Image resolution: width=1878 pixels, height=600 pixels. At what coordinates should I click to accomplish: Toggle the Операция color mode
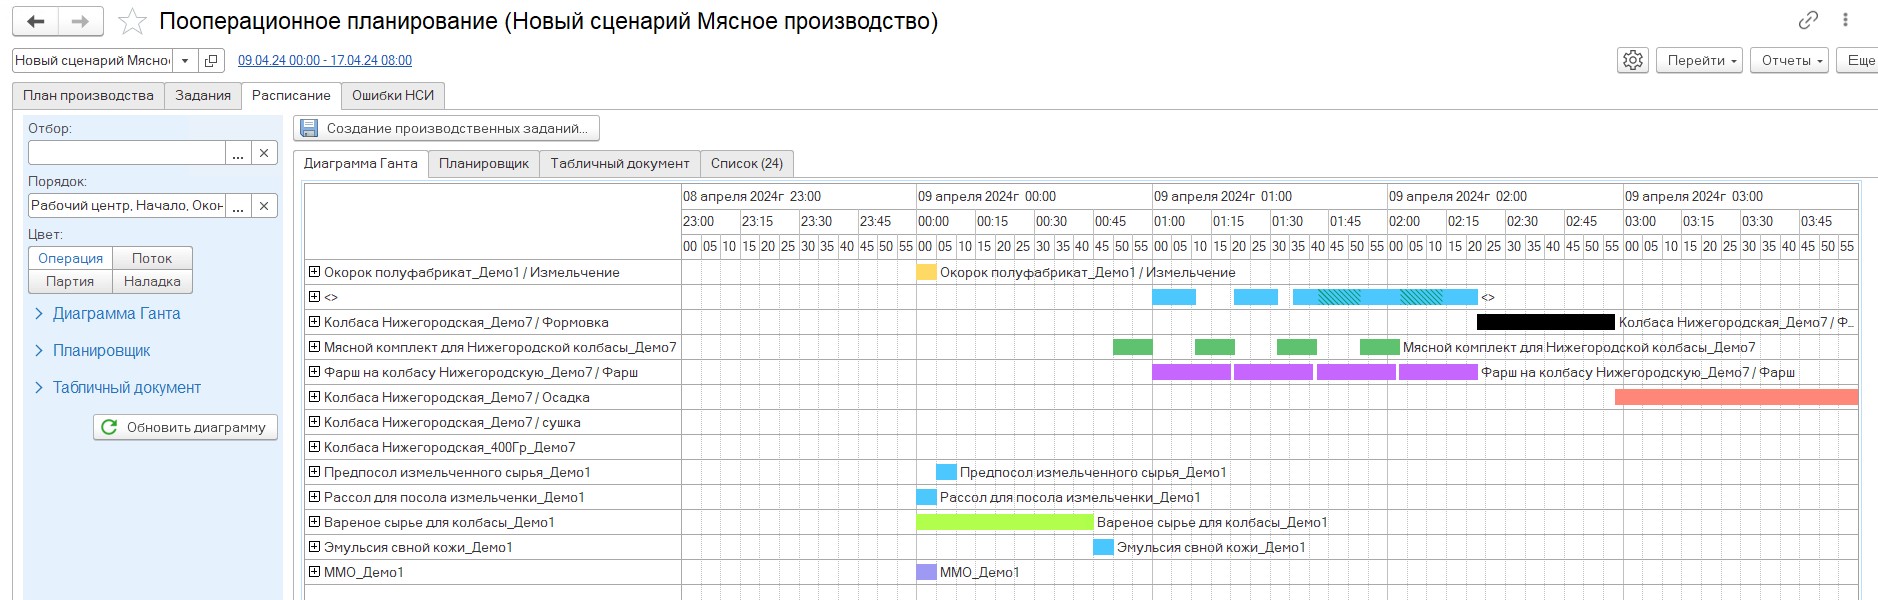click(70, 258)
